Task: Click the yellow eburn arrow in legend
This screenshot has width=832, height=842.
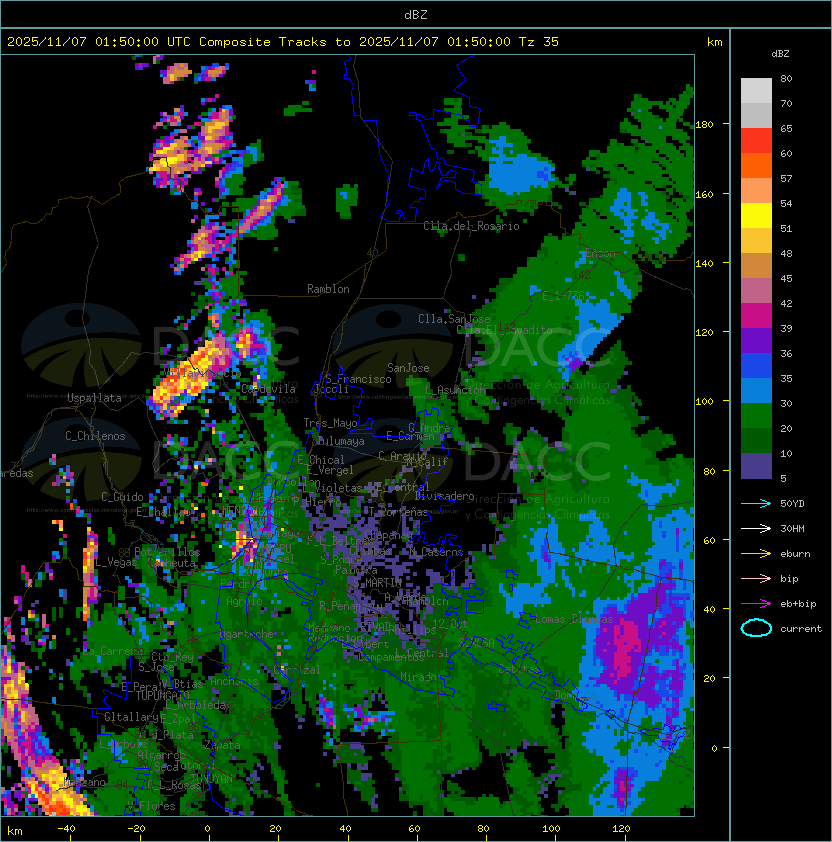Action: click(756, 553)
